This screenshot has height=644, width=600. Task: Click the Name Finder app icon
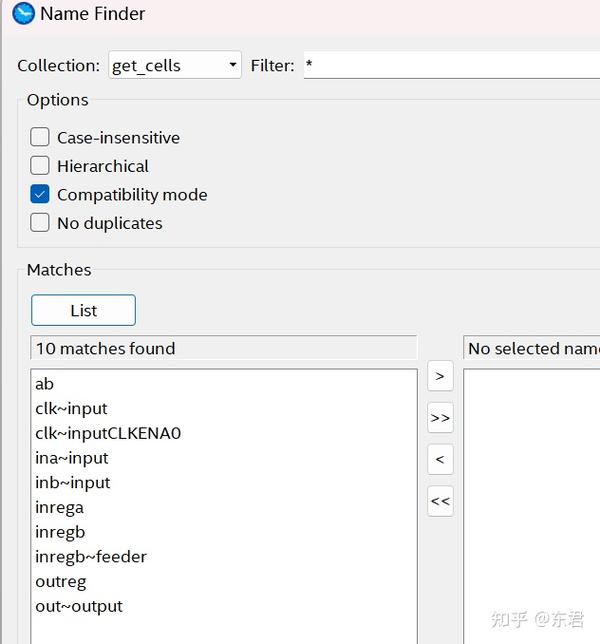(23, 14)
